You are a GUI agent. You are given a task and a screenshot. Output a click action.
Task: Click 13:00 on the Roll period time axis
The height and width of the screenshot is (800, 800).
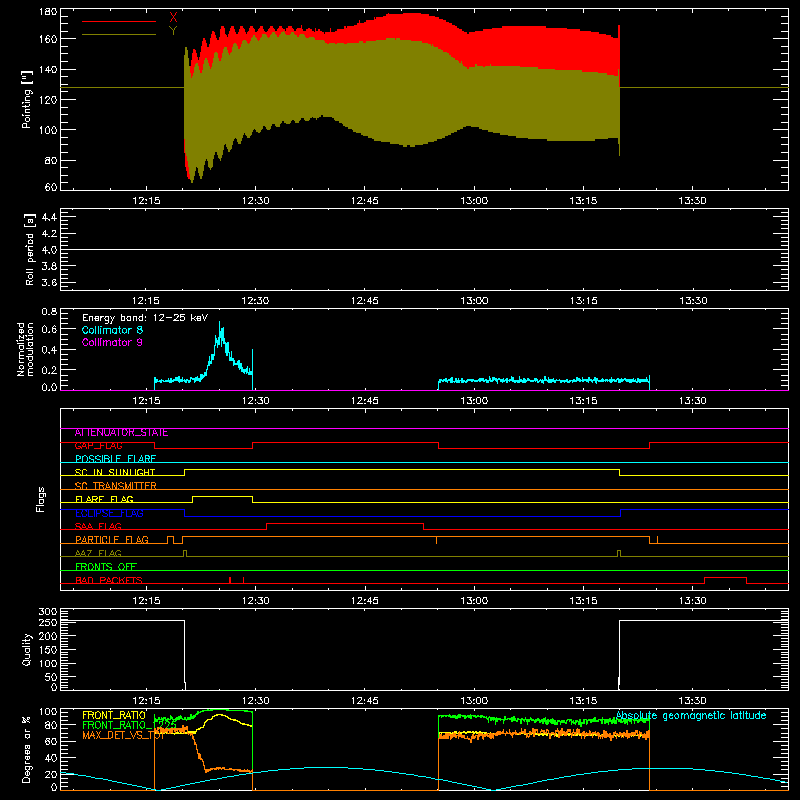pos(474,301)
